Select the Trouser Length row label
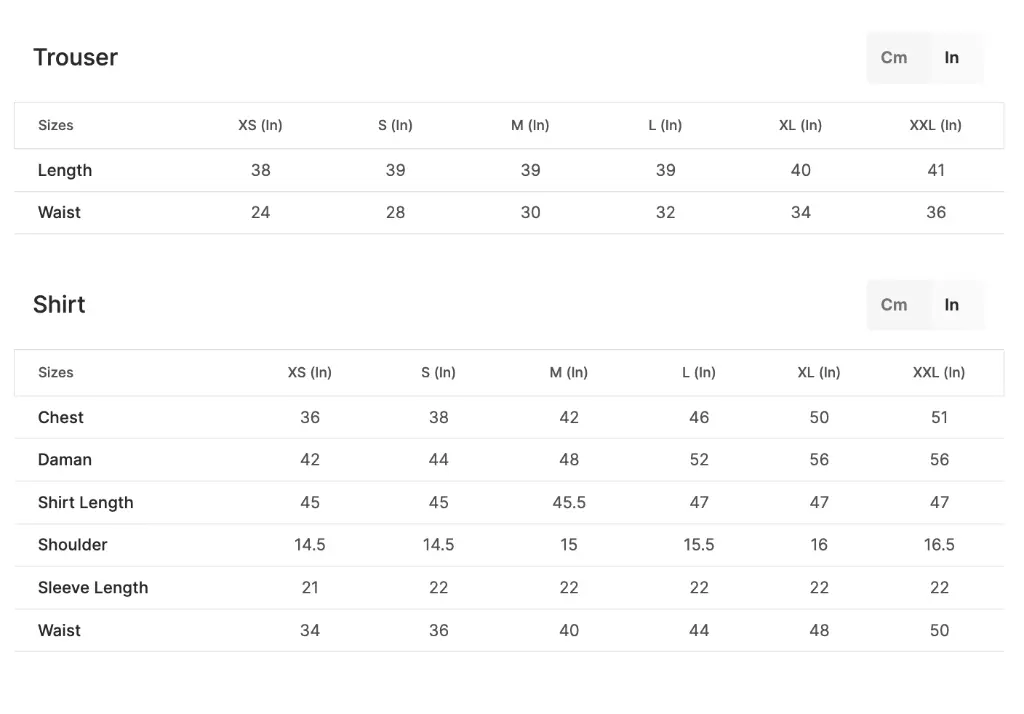This screenshot has height=714, width=1024. 65,170
